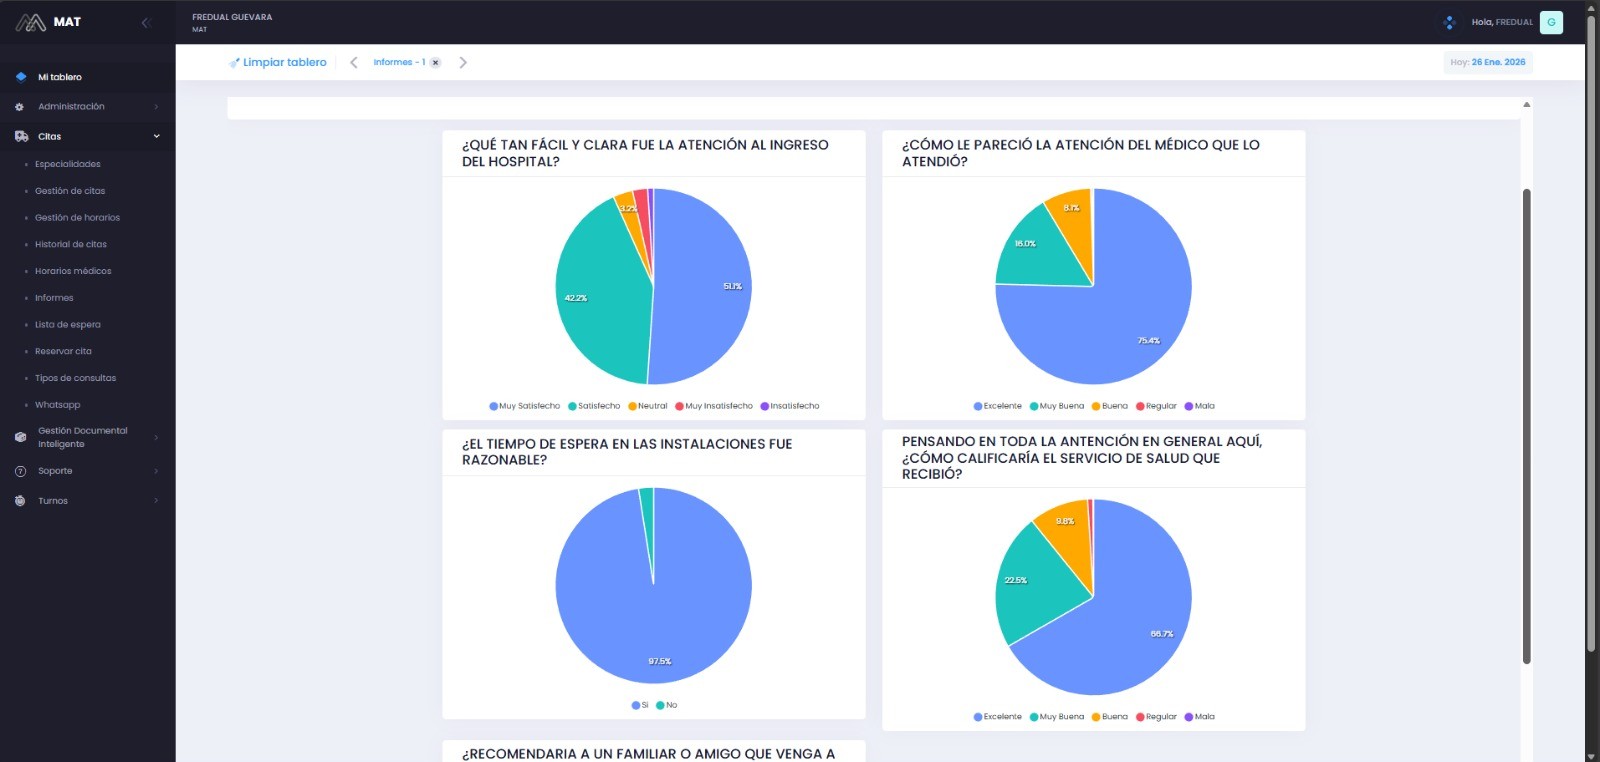Image resolution: width=1600 pixels, height=762 pixels.
Task: Click the MAT logo icon
Action: click(30, 22)
